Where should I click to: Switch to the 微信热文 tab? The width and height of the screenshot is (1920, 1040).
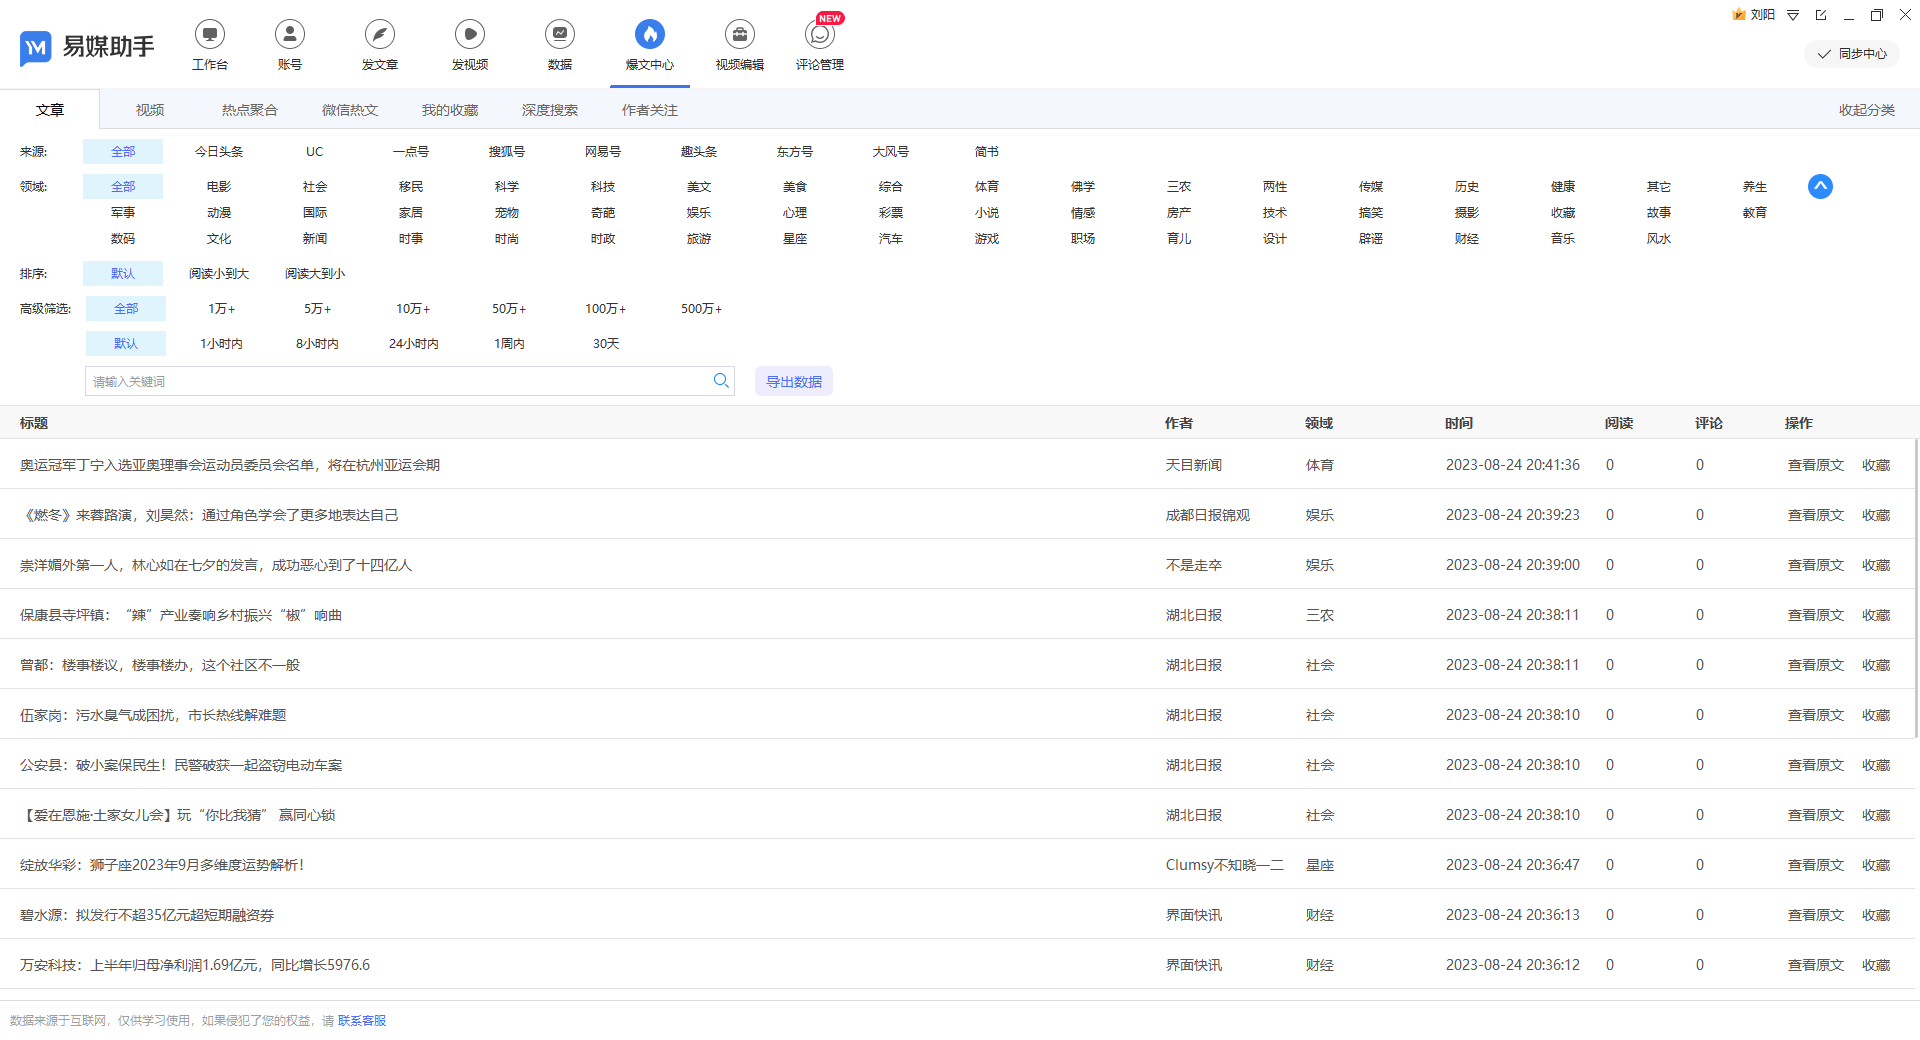pyautogui.click(x=350, y=110)
